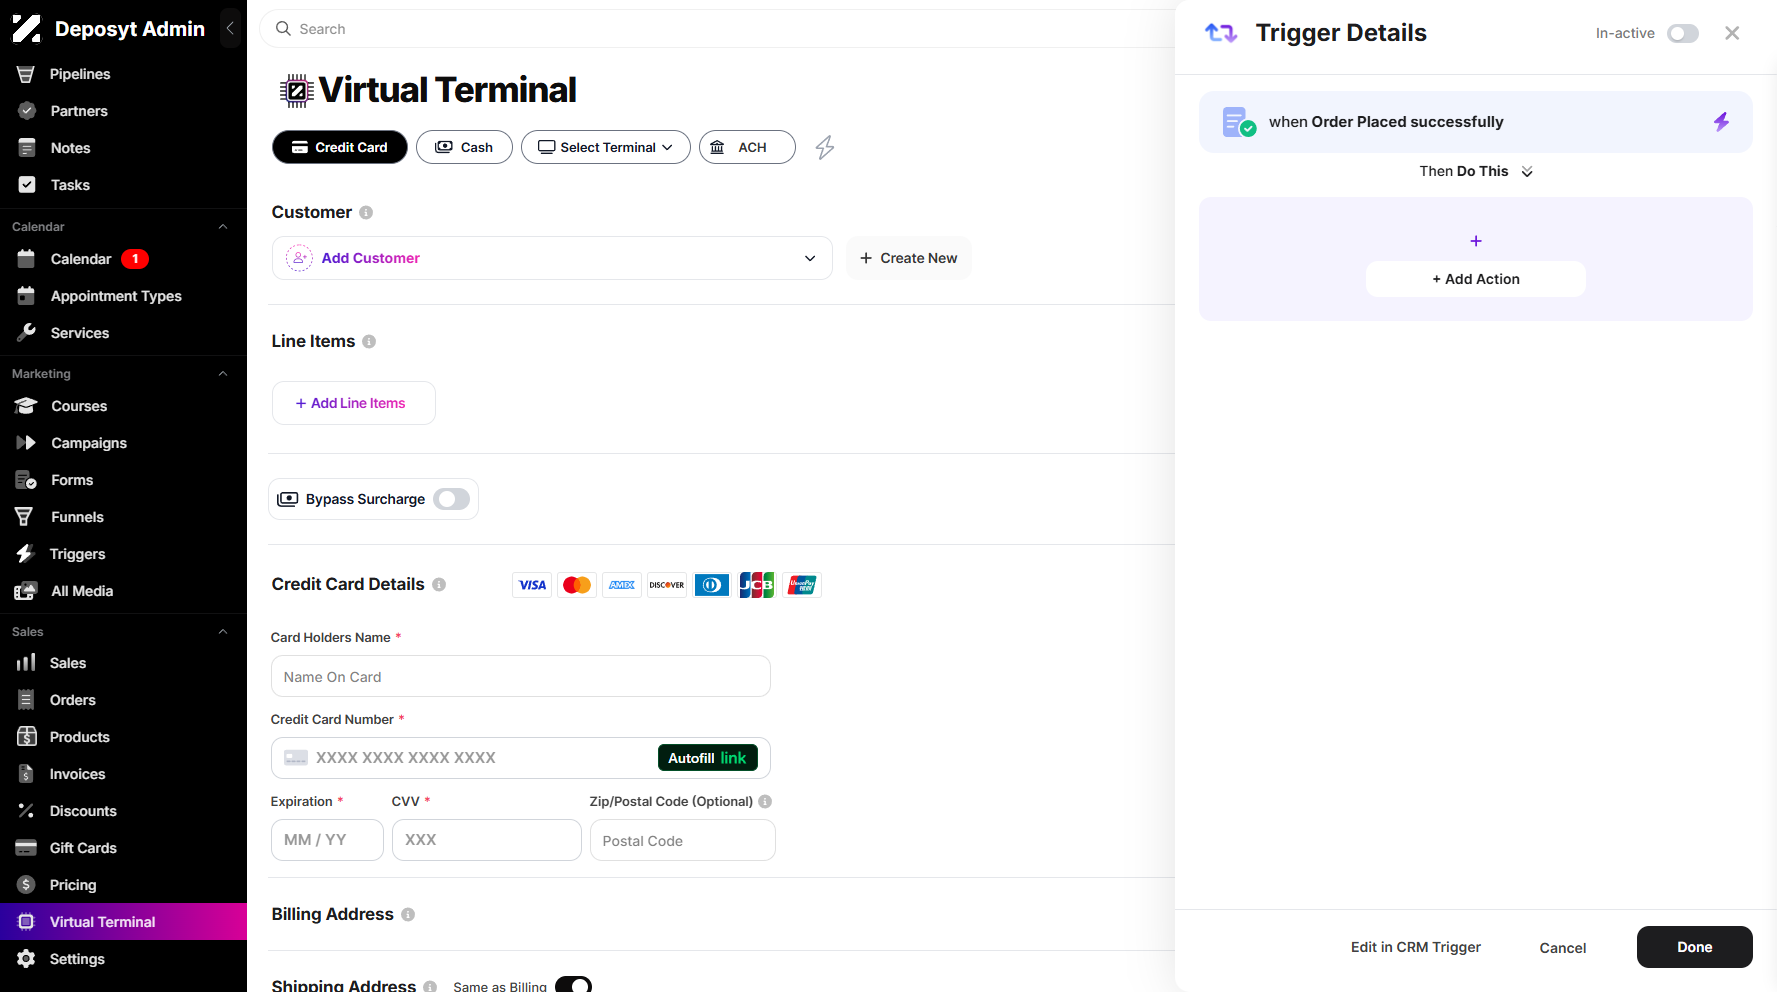The image size is (1777, 992).
Task: Click the top Search field
Action: [x=716, y=29]
